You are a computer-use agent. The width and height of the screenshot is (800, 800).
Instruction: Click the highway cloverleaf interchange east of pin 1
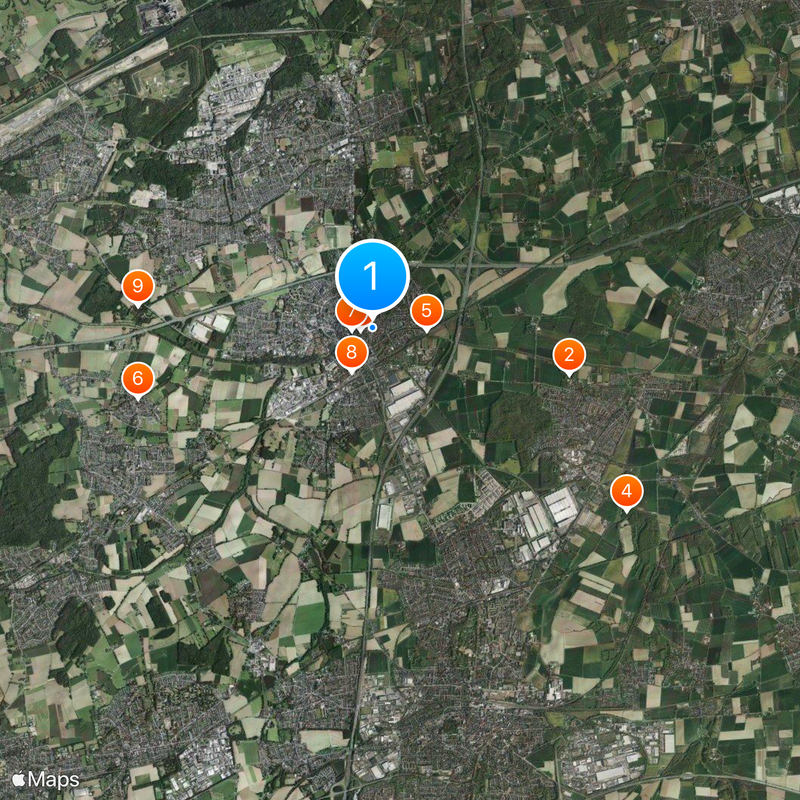pos(469,264)
